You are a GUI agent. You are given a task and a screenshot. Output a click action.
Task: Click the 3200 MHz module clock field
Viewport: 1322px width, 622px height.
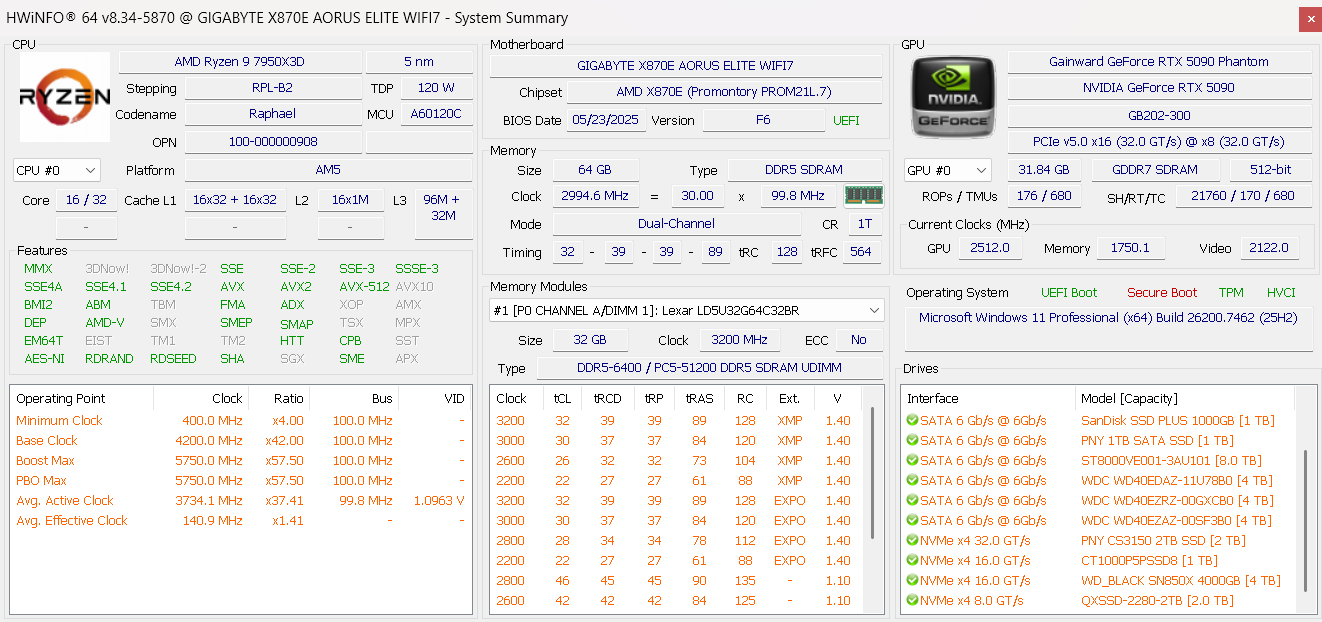coord(740,340)
